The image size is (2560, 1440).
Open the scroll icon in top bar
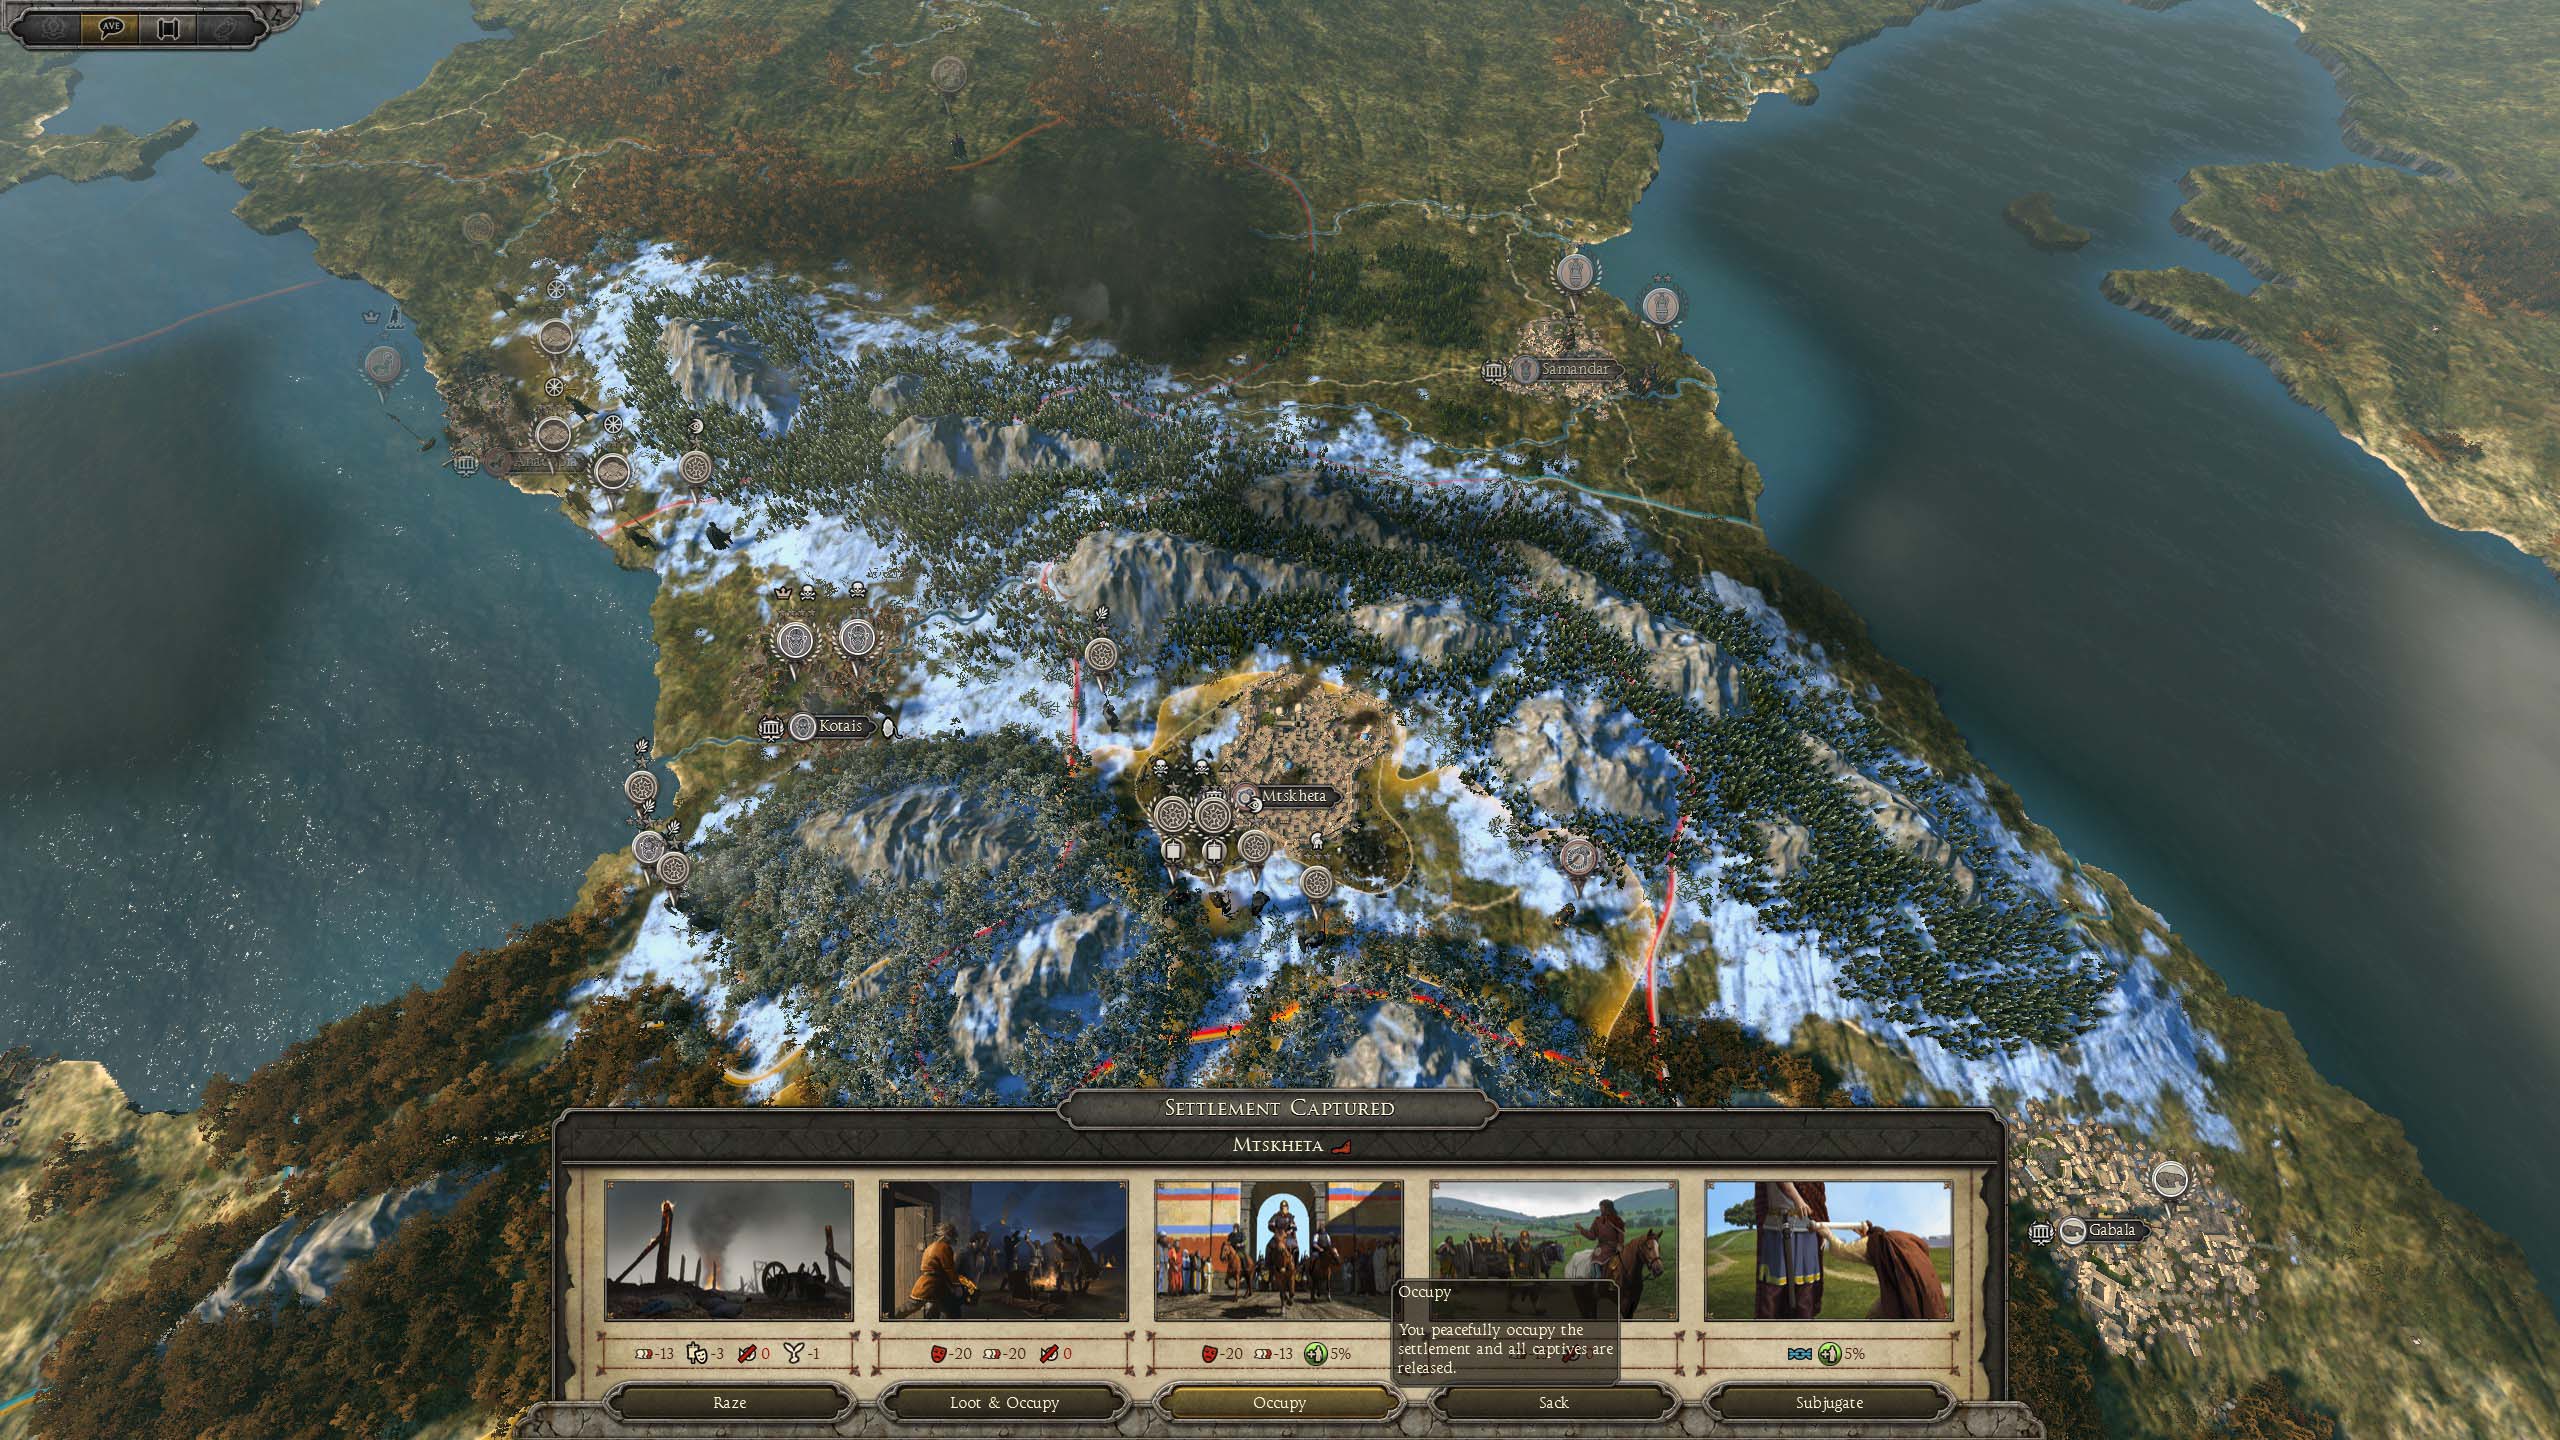(168, 27)
